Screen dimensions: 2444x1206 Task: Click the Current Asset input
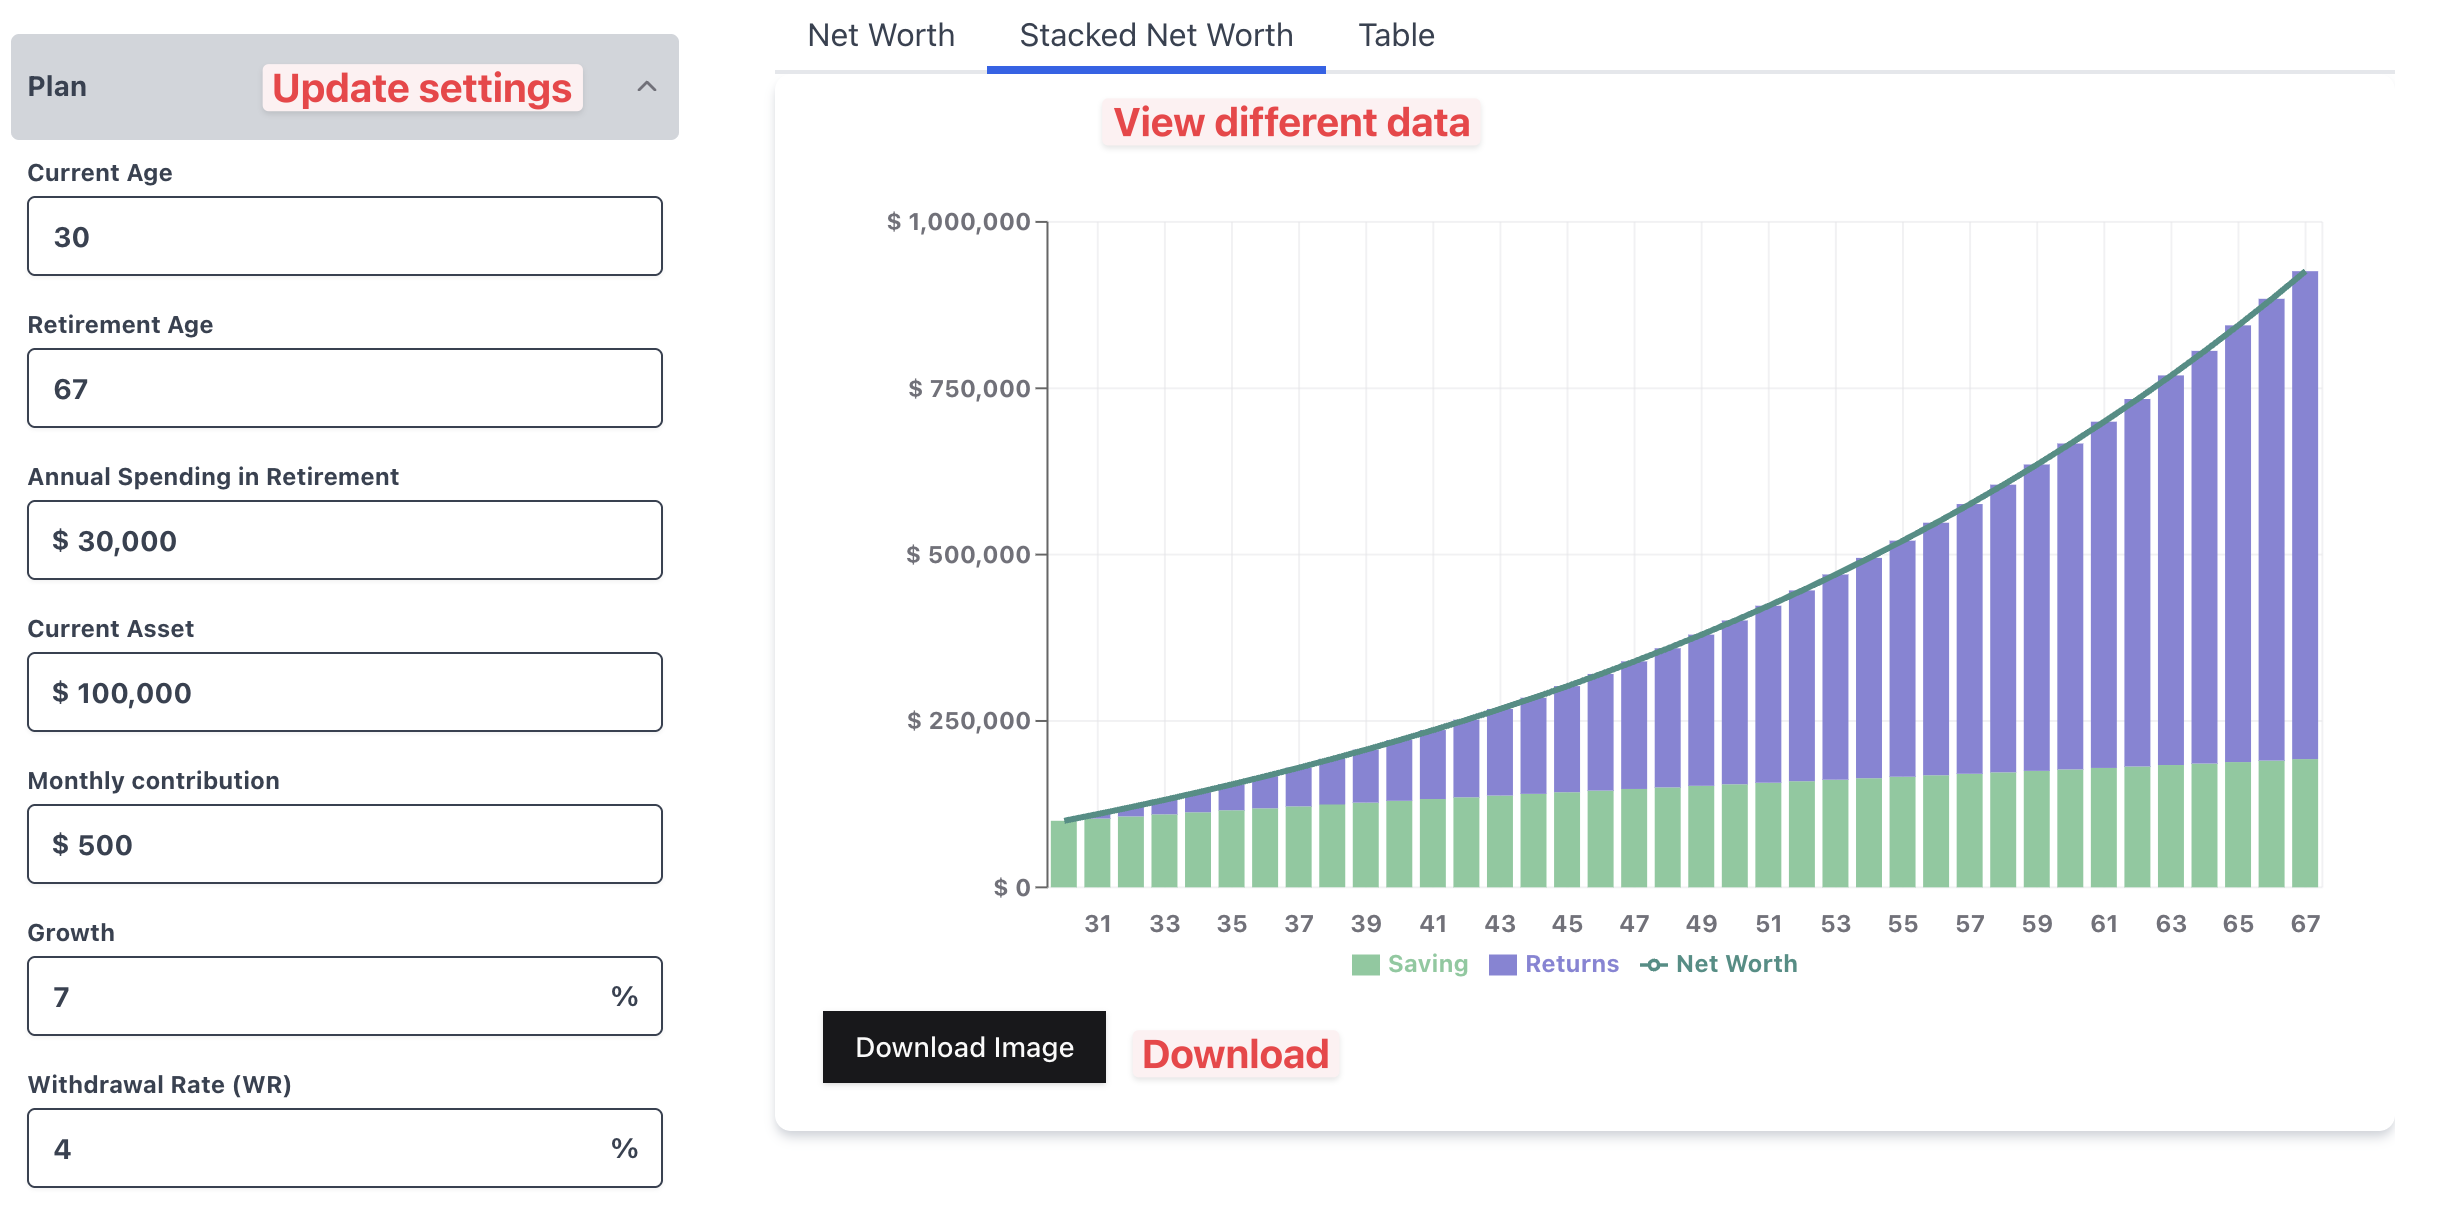pos(344,693)
